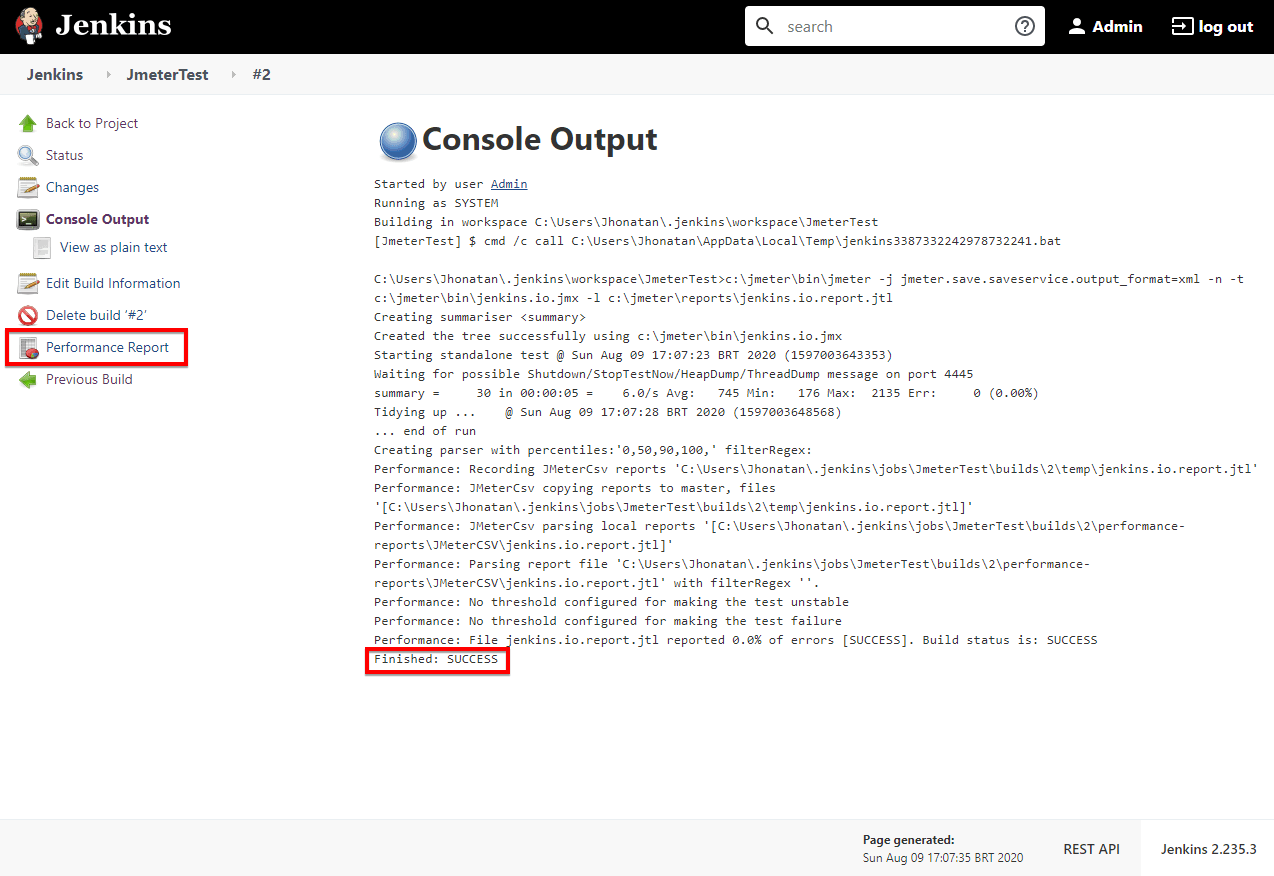Click the search help question mark icon
Viewport: 1274px width, 876px height.
click(1025, 26)
